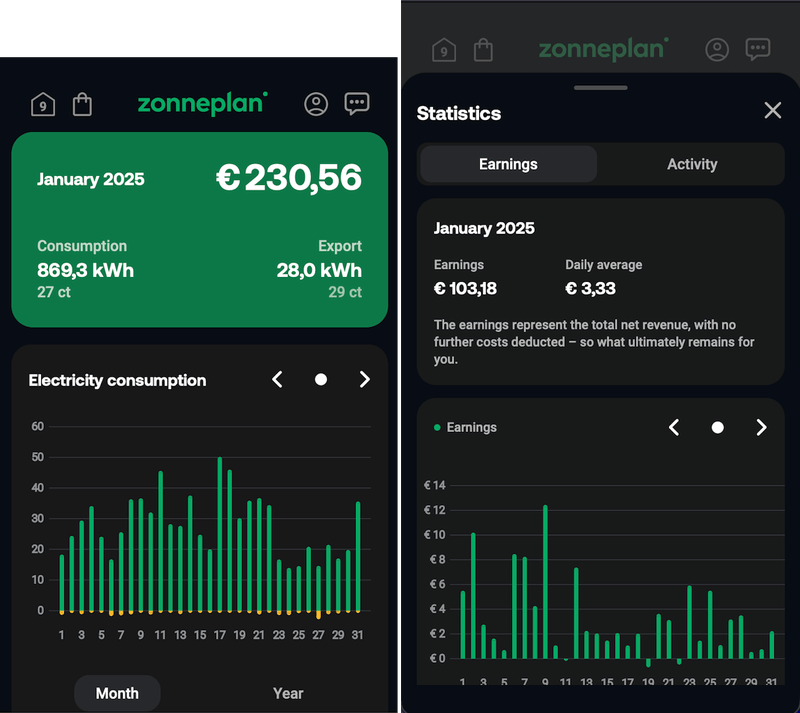The width and height of the screenshot is (800, 713).
Task: Tap the white dot in Electricity consumption
Action: [x=321, y=379]
